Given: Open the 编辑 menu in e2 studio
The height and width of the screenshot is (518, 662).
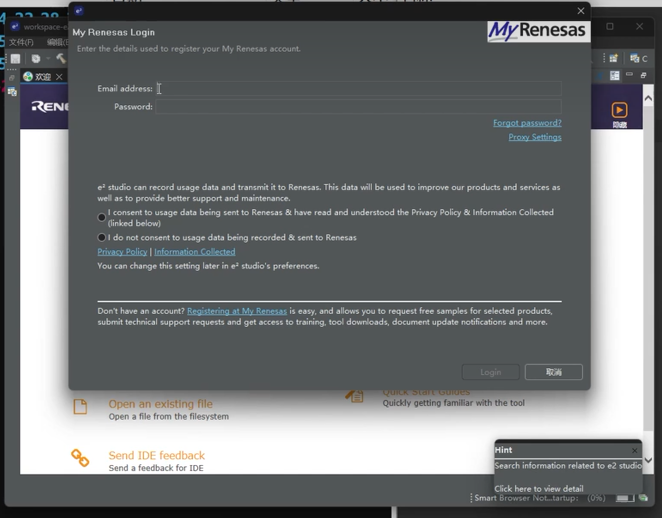Looking at the screenshot, I should 57,42.
